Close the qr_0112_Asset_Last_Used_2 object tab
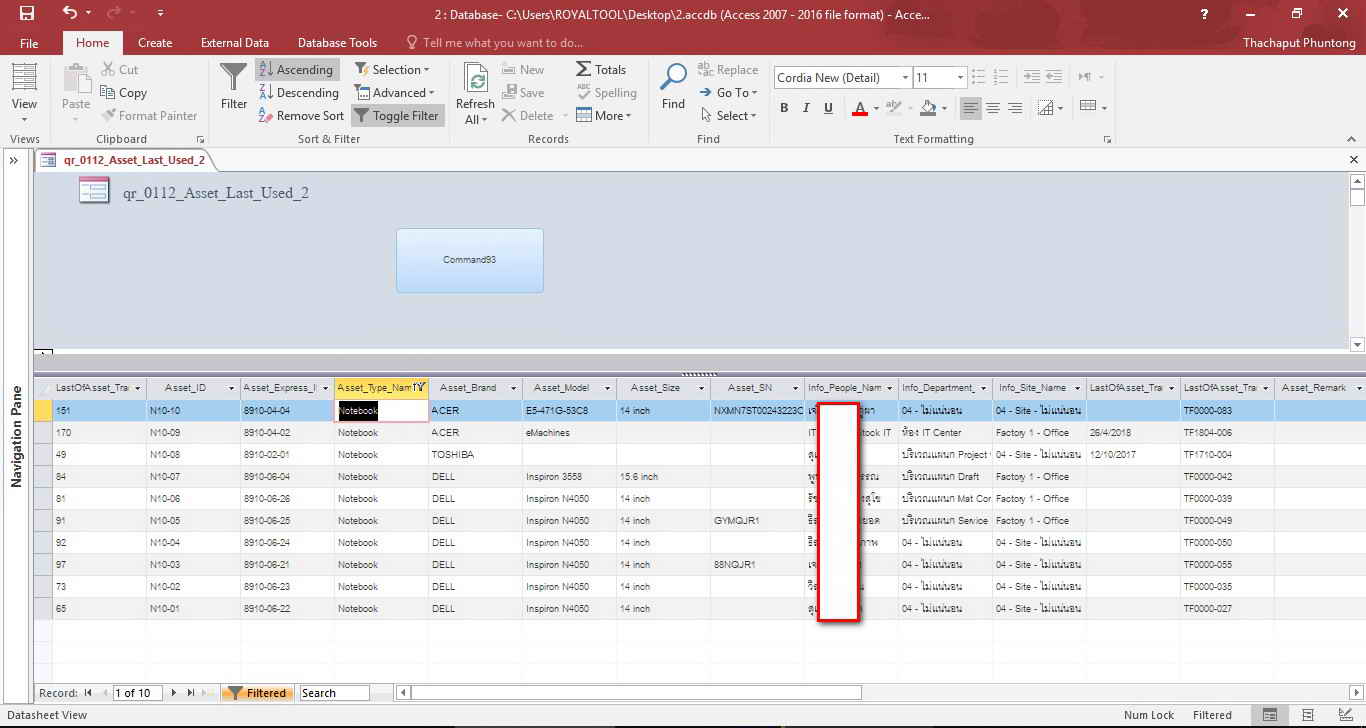The width and height of the screenshot is (1366, 728). (x=1354, y=160)
